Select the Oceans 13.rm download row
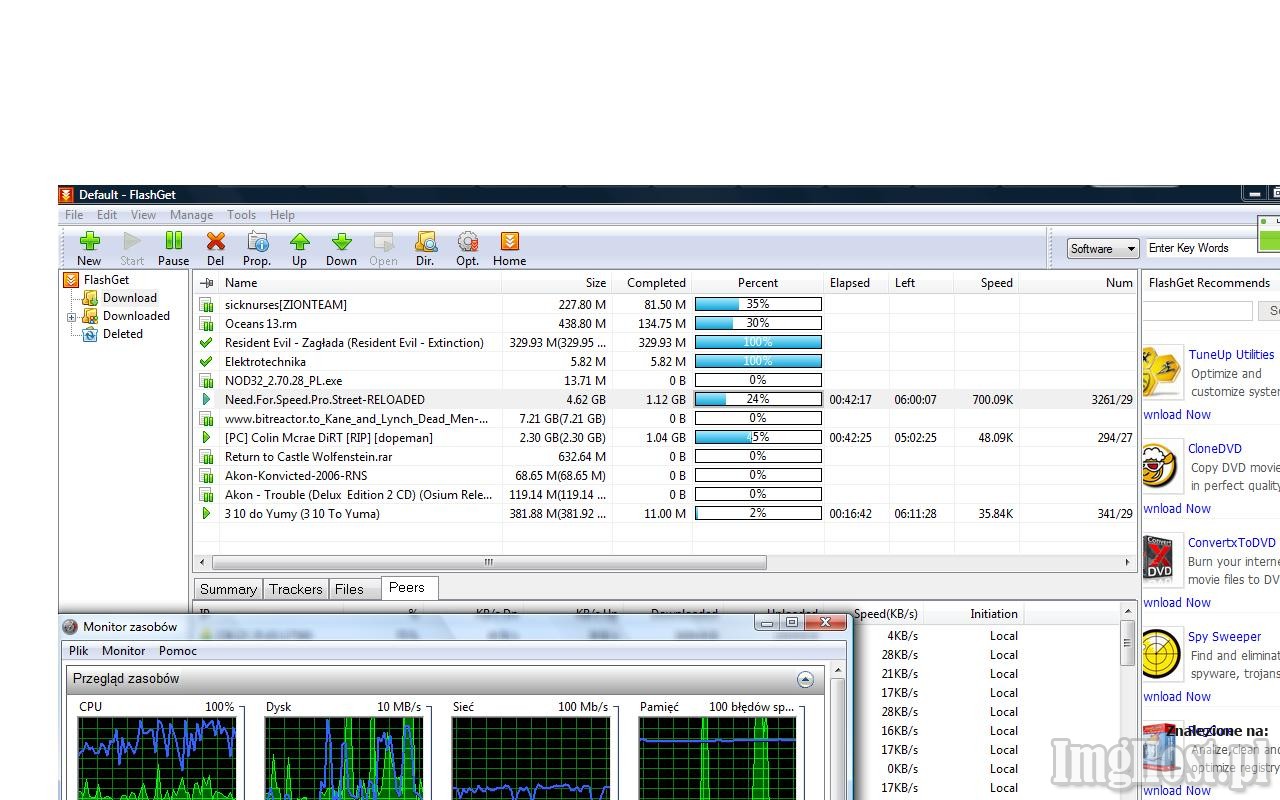1280x800 pixels. 665,324
